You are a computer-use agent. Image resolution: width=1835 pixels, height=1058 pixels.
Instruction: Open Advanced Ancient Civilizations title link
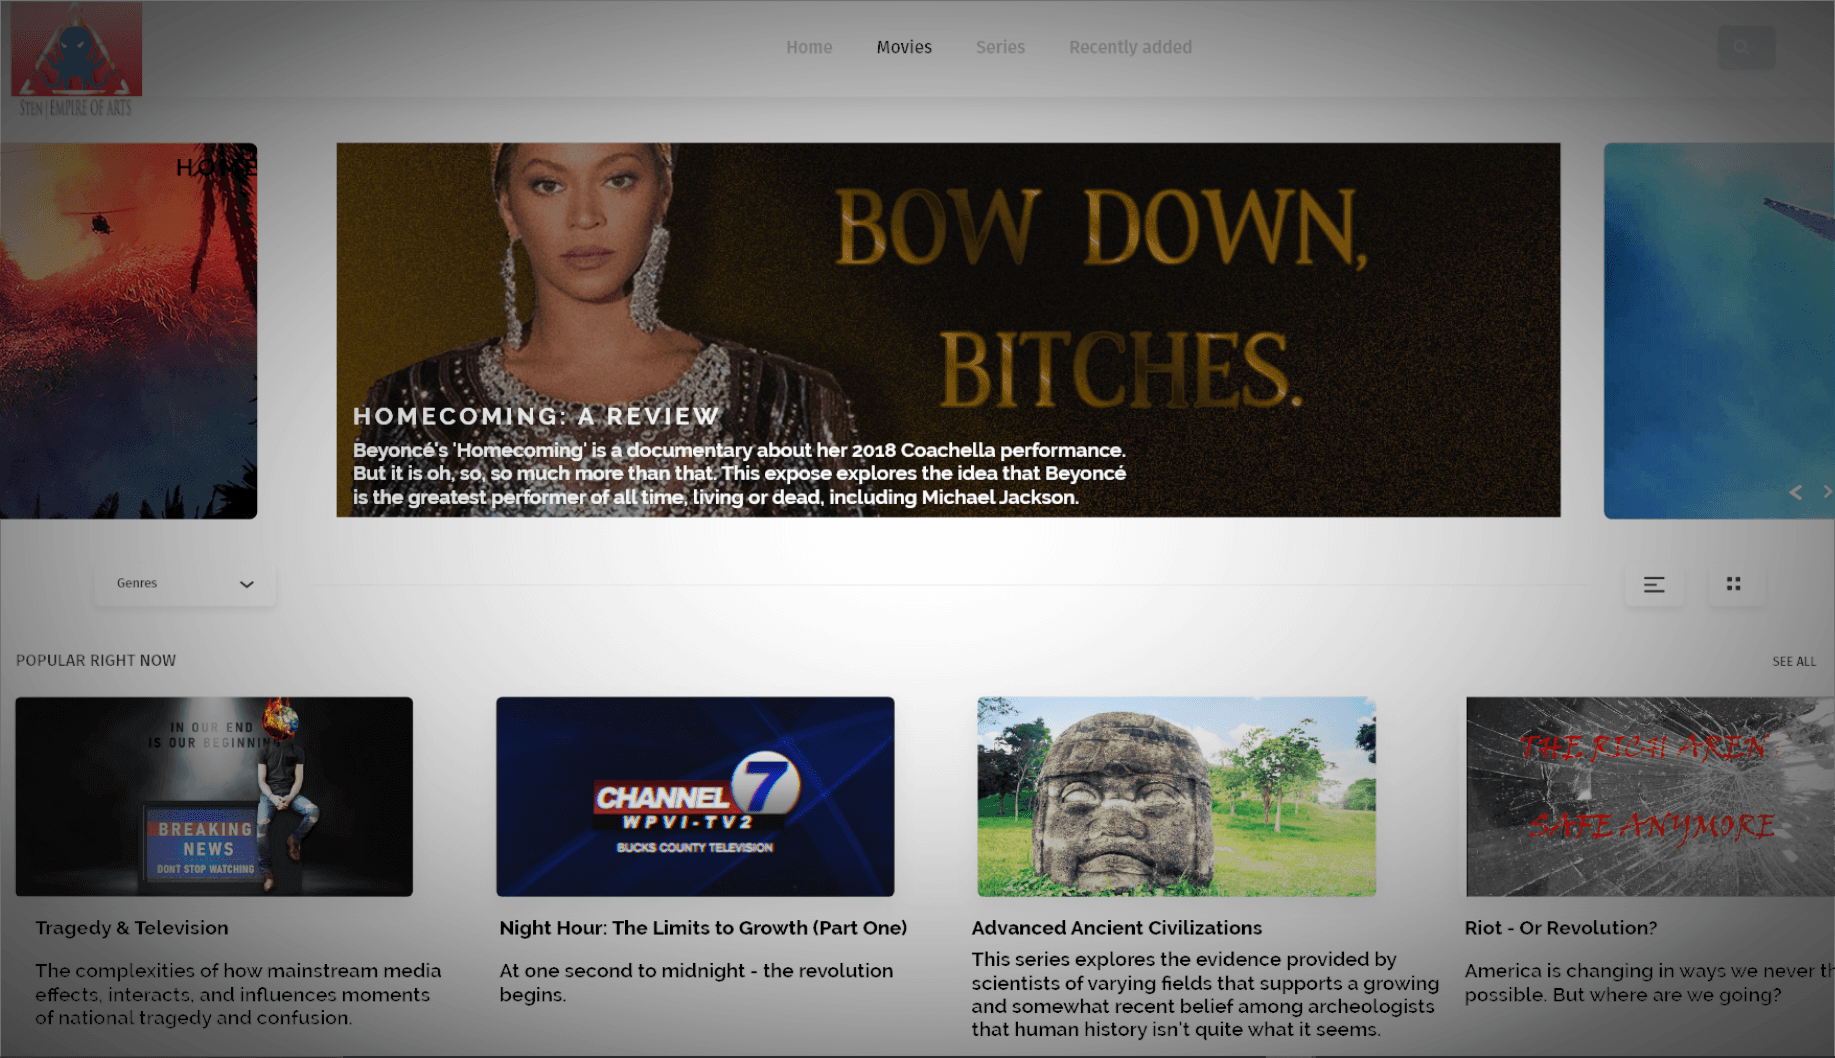coord(1117,928)
